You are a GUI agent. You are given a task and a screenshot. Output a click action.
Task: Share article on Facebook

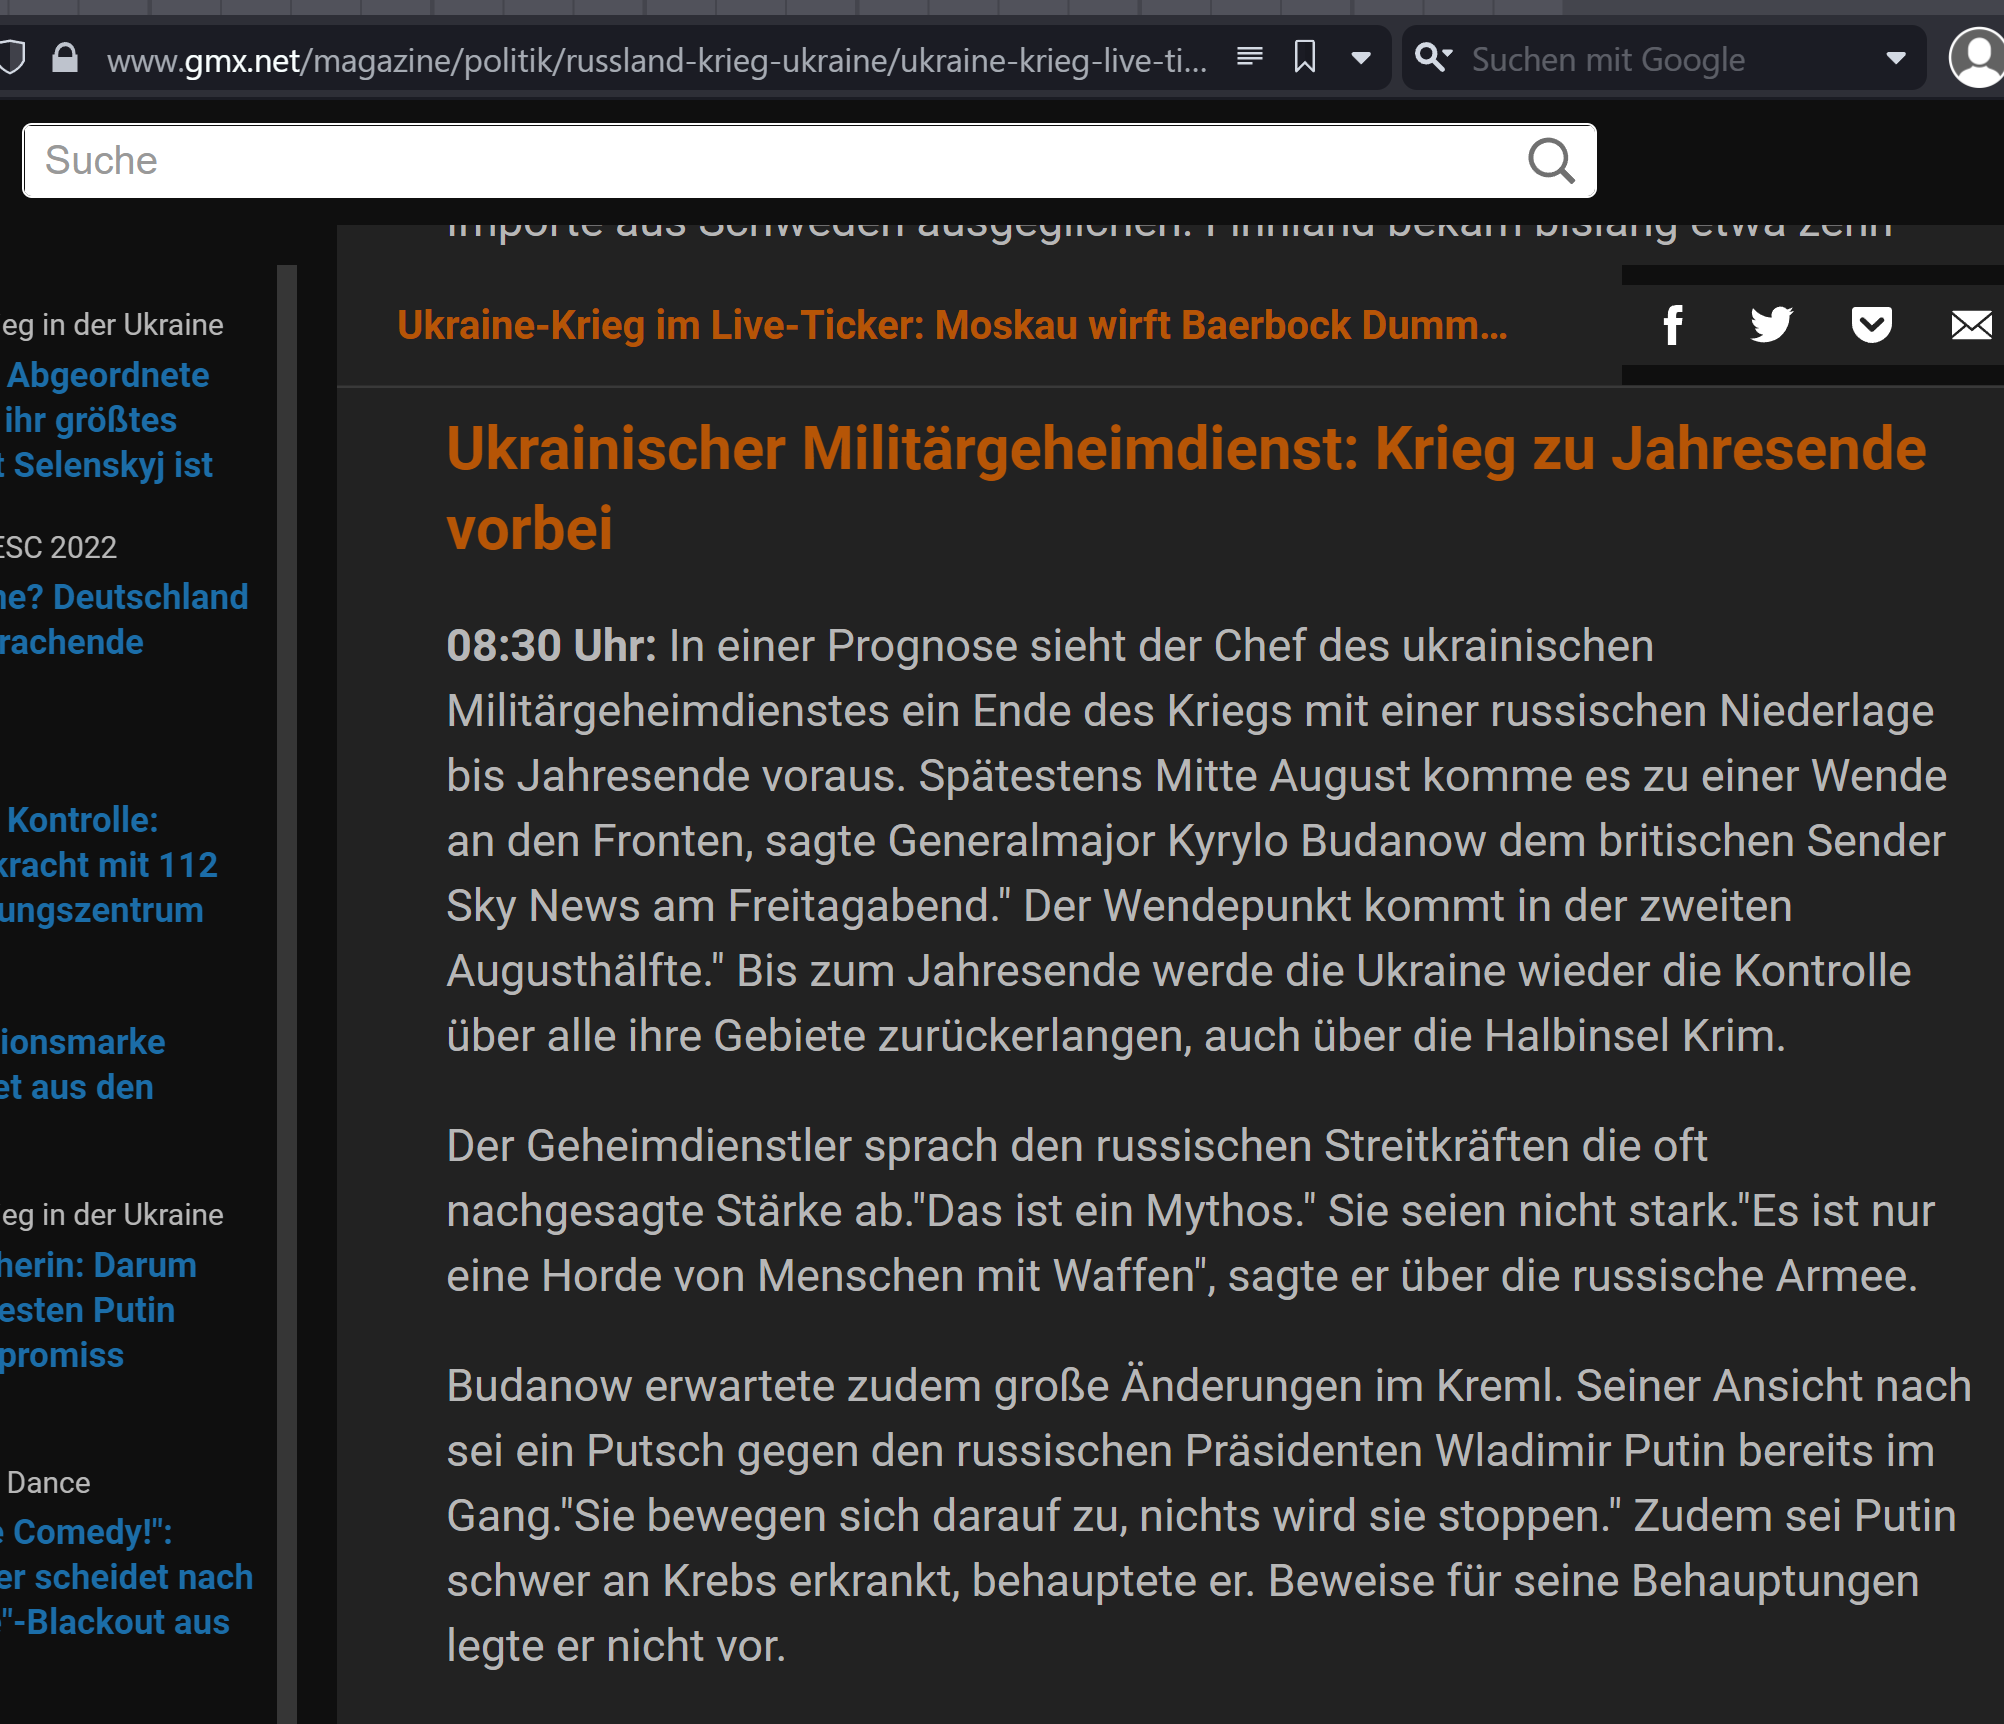pos(1673,325)
